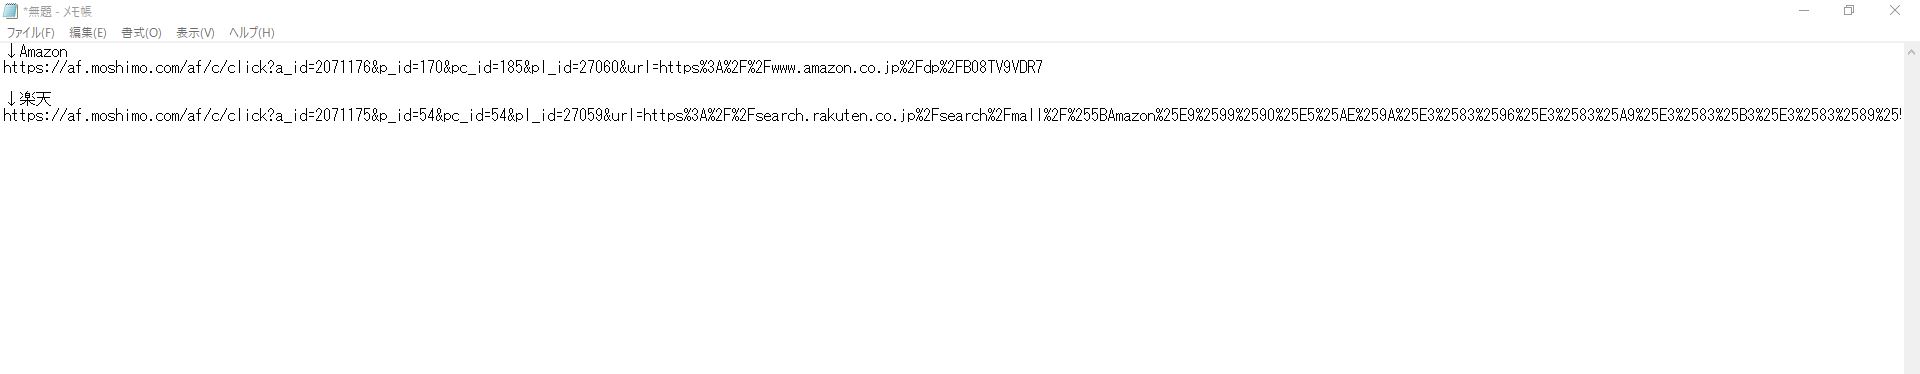The width and height of the screenshot is (1920, 374).
Task: Open the 書式(O) menu
Action: [x=141, y=33]
